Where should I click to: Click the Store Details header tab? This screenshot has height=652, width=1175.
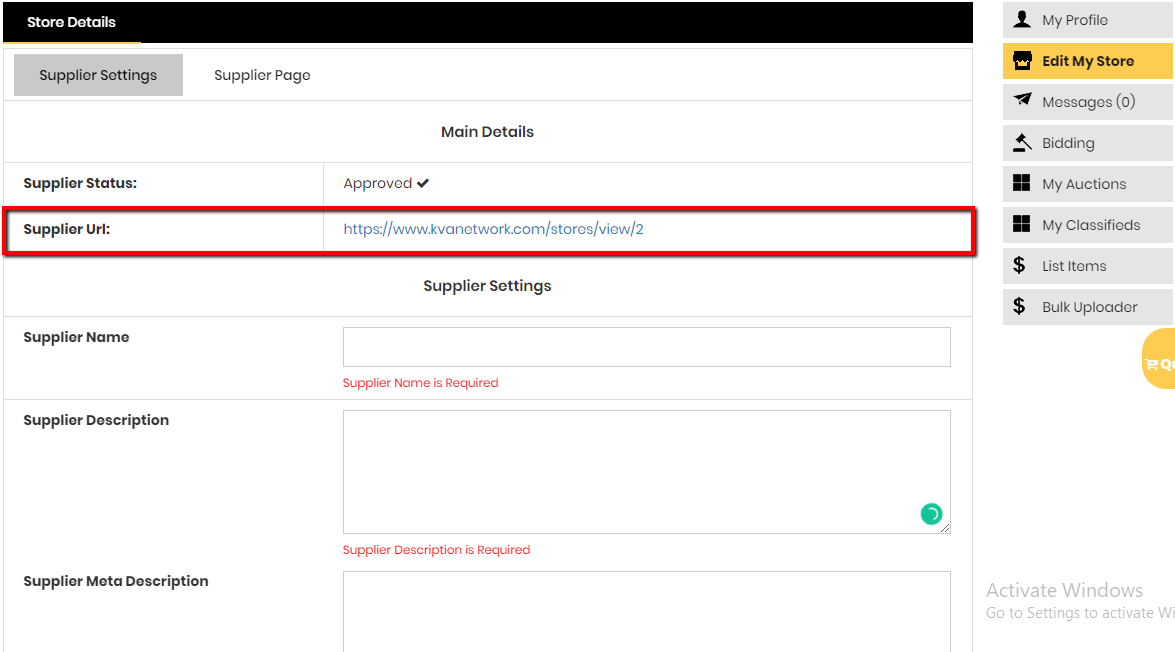click(x=71, y=22)
